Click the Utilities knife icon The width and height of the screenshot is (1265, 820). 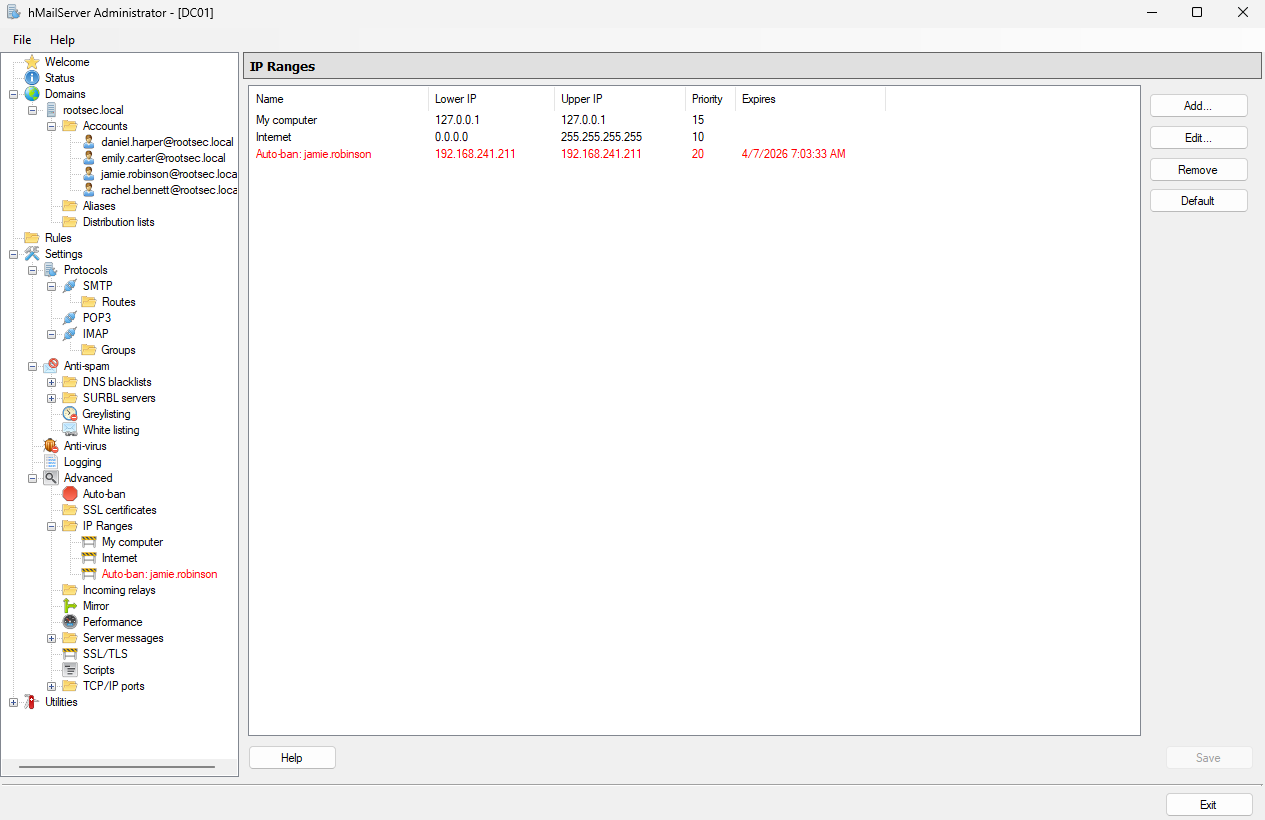[x=32, y=702]
